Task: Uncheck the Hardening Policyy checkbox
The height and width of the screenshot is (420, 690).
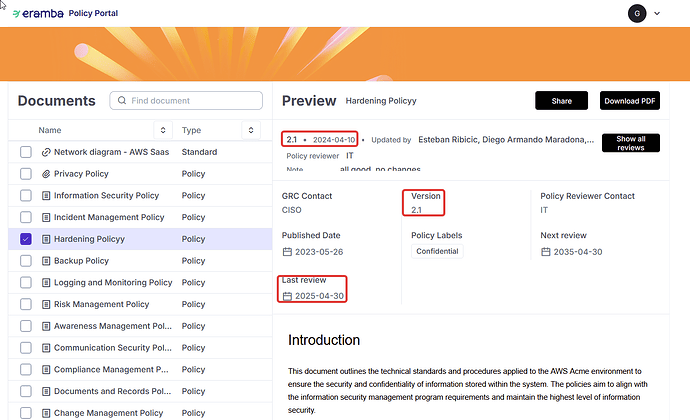Action: coord(26,239)
